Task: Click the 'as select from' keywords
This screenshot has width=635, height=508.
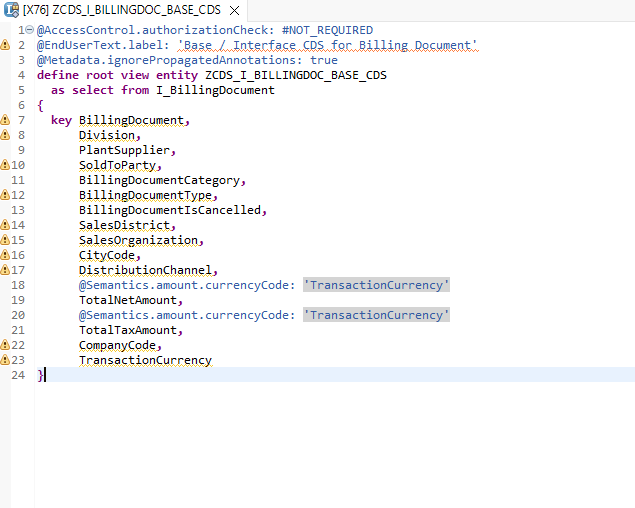Action: pos(100,90)
